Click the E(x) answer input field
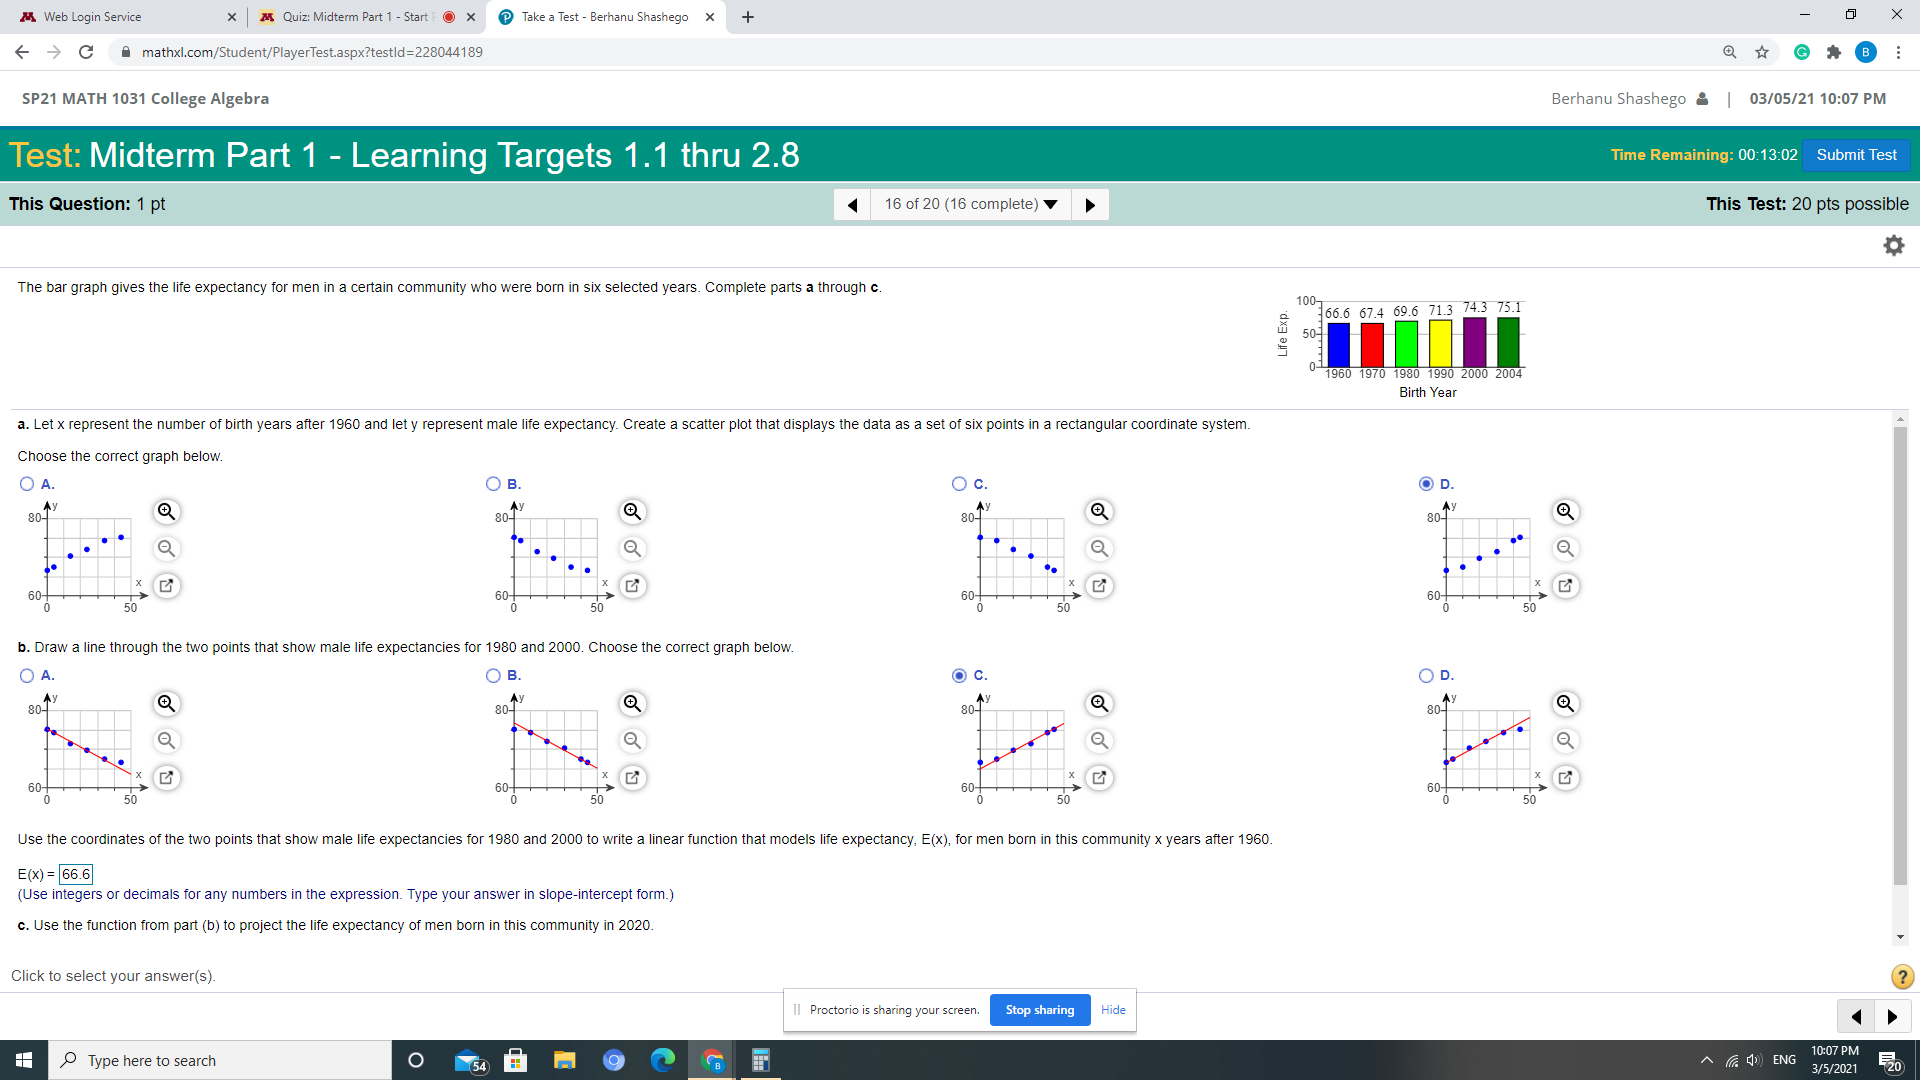 pyautogui.click(x=76, y=874)
